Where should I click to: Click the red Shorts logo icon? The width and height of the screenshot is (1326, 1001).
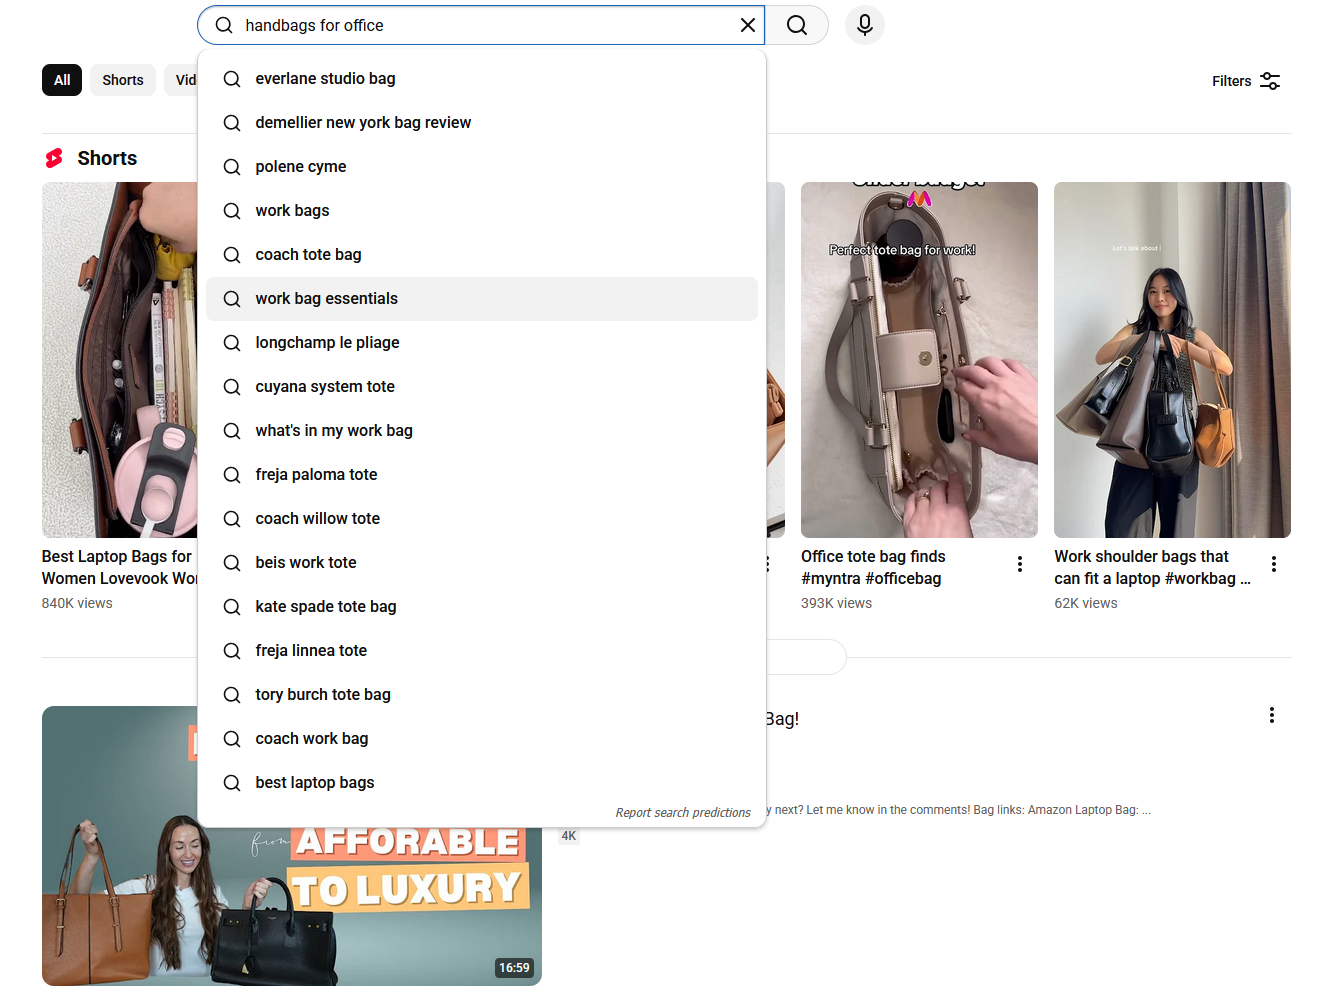click(x=54, y=157)
